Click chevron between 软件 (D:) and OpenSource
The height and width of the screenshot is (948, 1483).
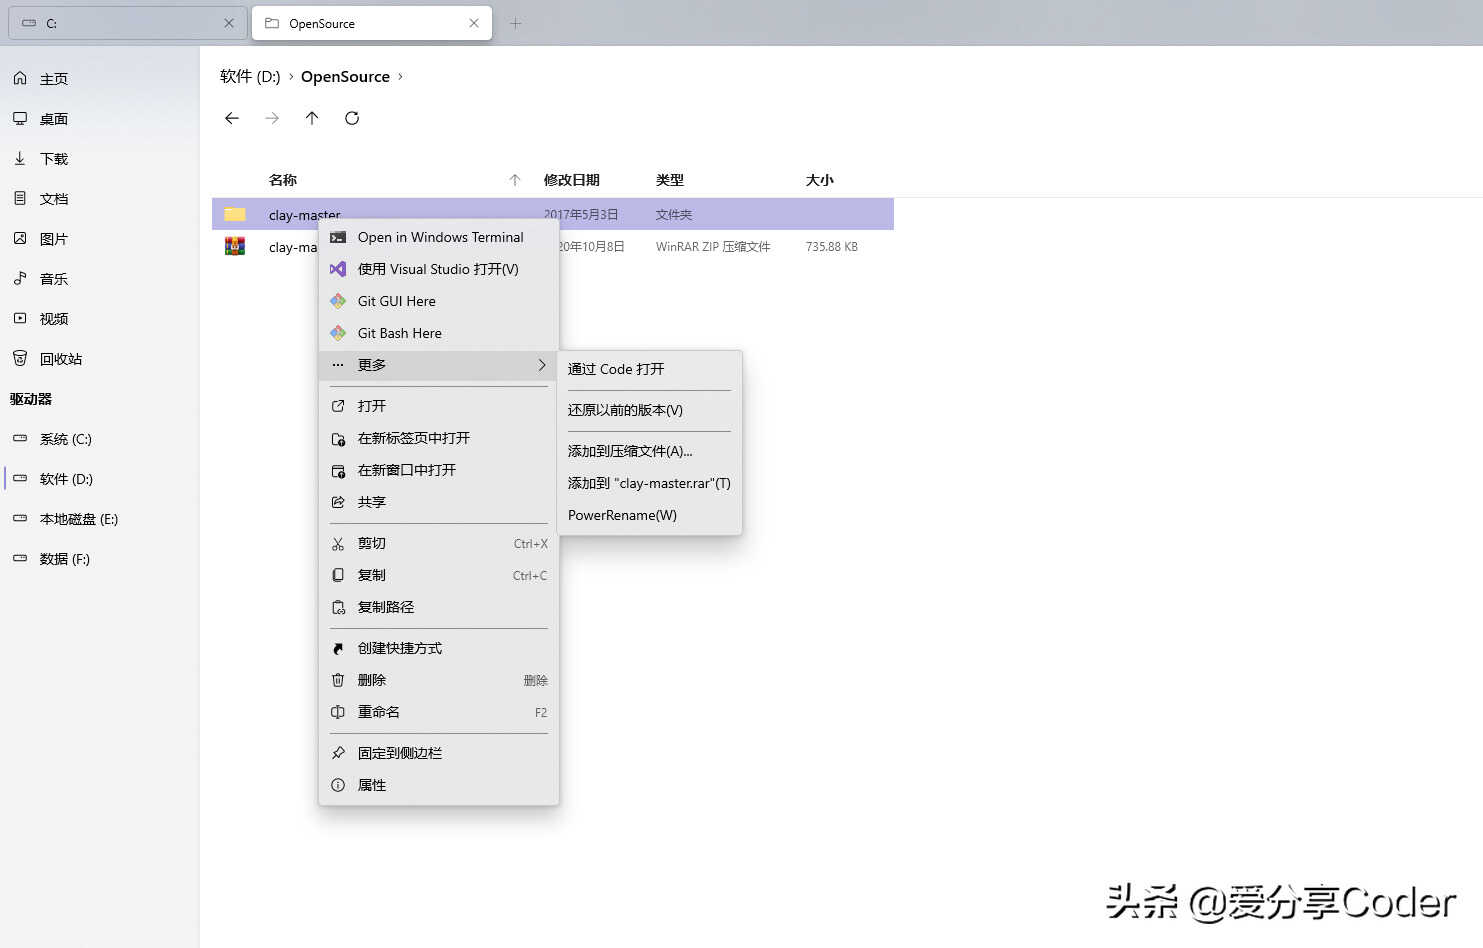click(x=291, y=76)
